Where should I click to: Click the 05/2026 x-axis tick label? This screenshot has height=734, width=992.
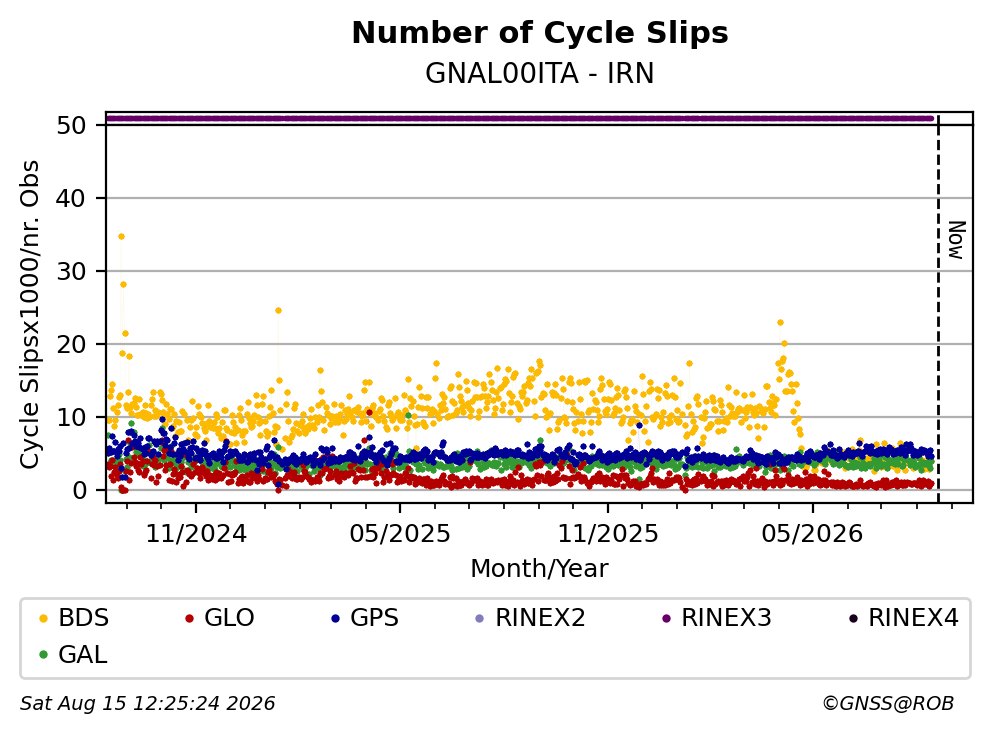pyautogui.click(x=812, y=534)
